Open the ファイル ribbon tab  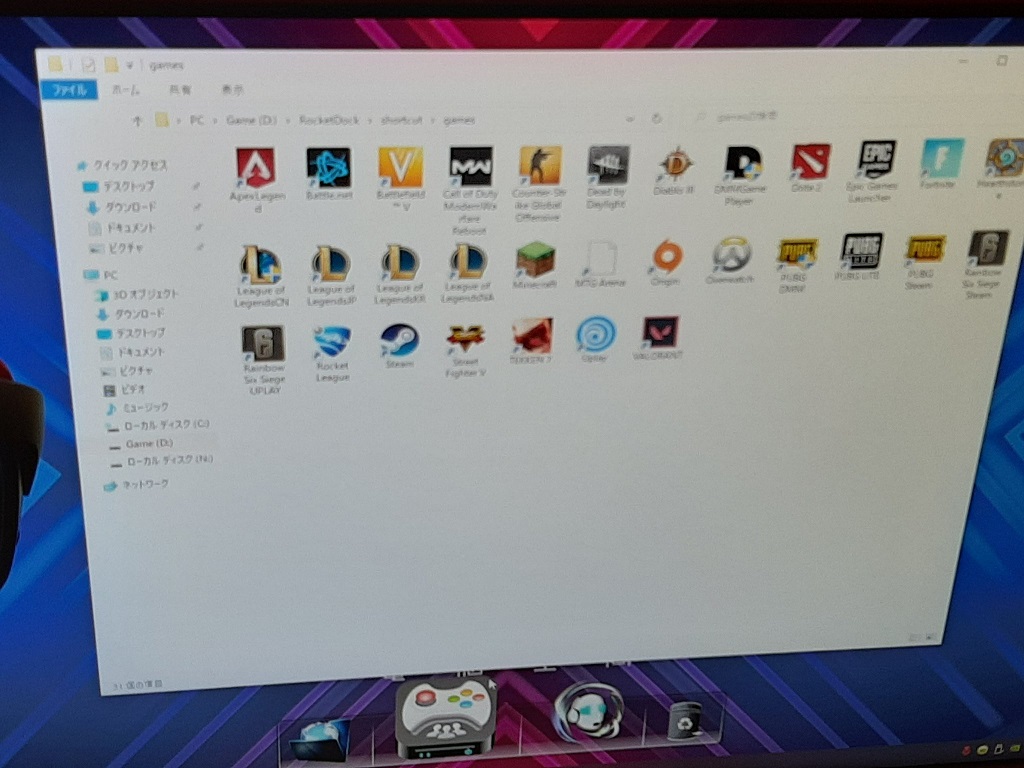click(x=69, y=89)
